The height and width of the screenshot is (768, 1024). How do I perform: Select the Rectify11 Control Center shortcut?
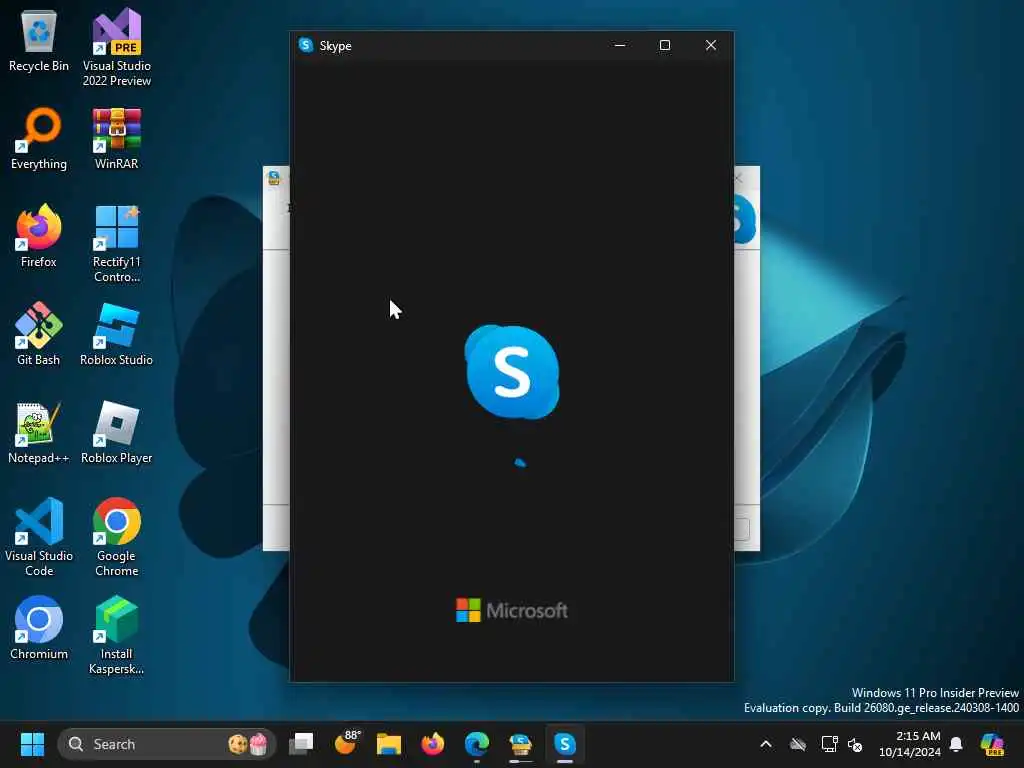(x=116, y=244)
